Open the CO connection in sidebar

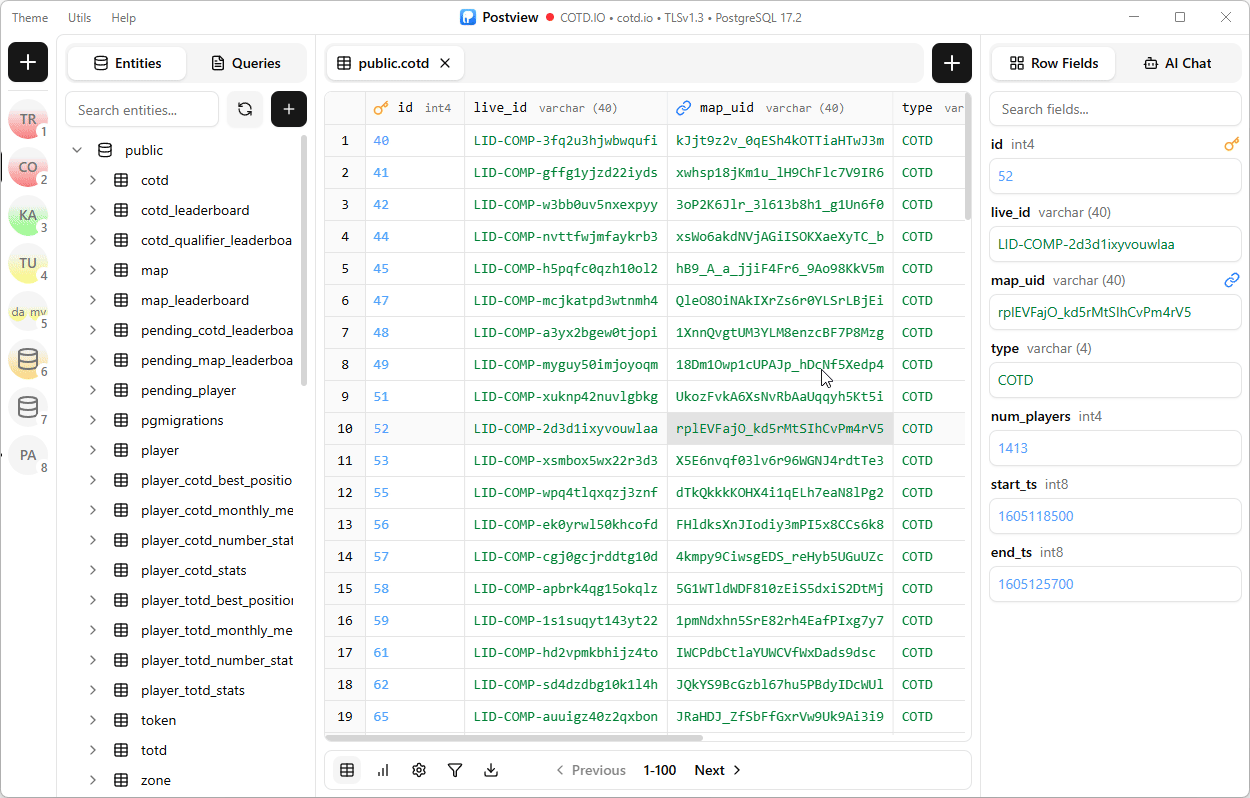click(28, 168)
